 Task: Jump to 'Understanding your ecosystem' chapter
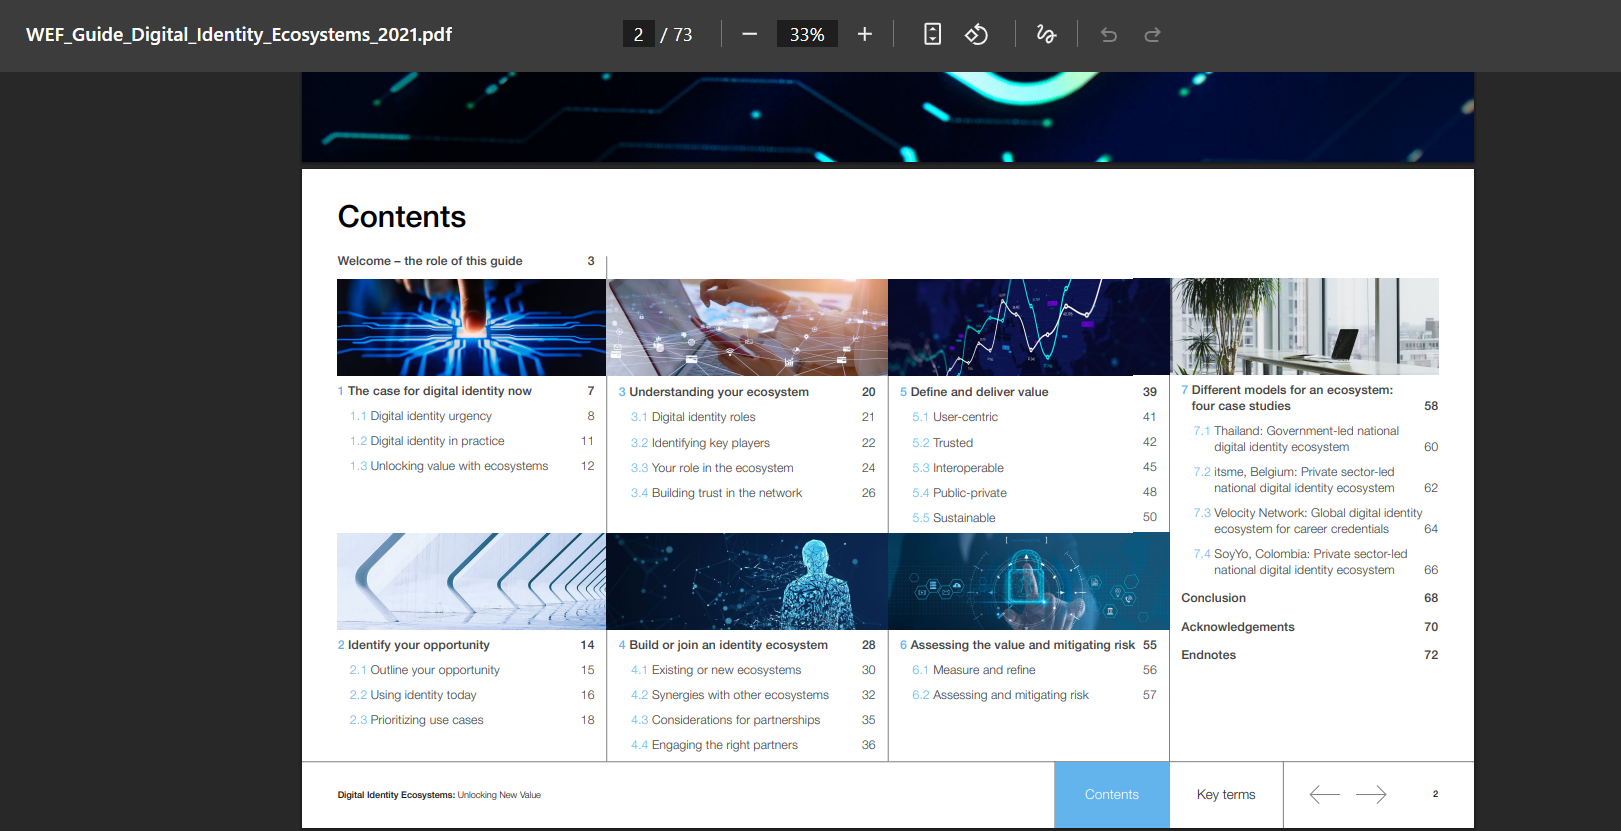coord(718,392)
